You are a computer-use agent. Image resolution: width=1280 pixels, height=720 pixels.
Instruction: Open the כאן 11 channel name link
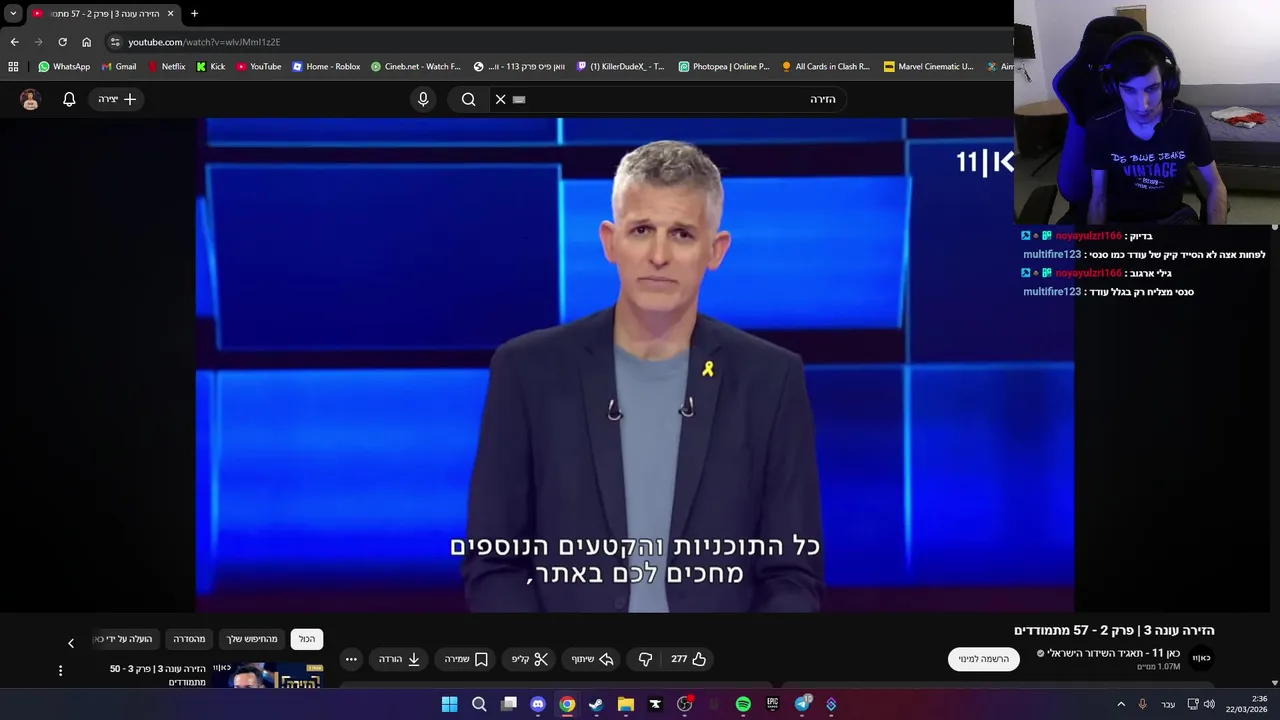pyautogui.click(x=1113, y=653)
